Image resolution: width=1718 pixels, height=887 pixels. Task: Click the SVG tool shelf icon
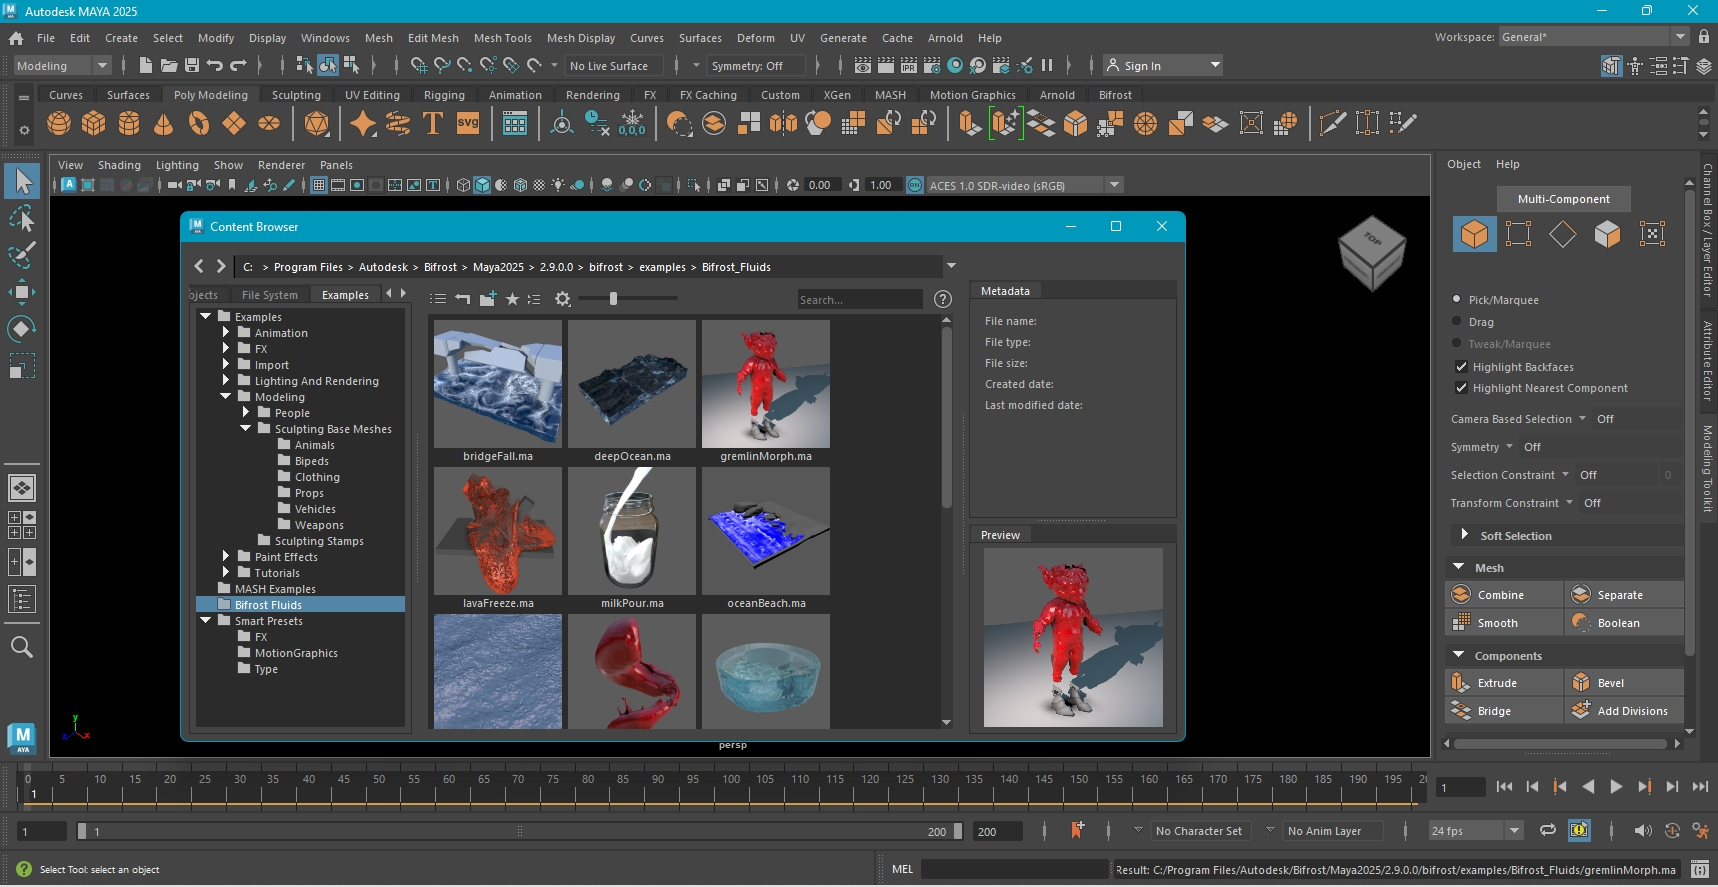468,124
